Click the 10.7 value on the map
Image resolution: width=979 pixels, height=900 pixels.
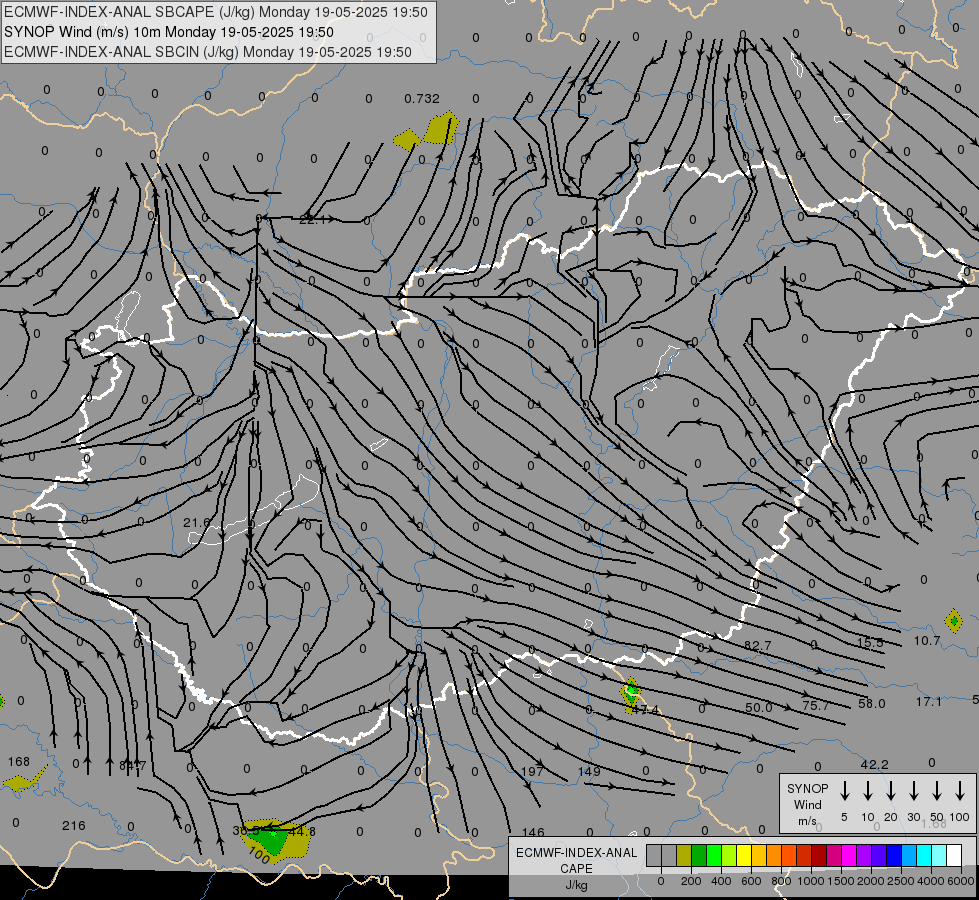(x=927, y=641)
